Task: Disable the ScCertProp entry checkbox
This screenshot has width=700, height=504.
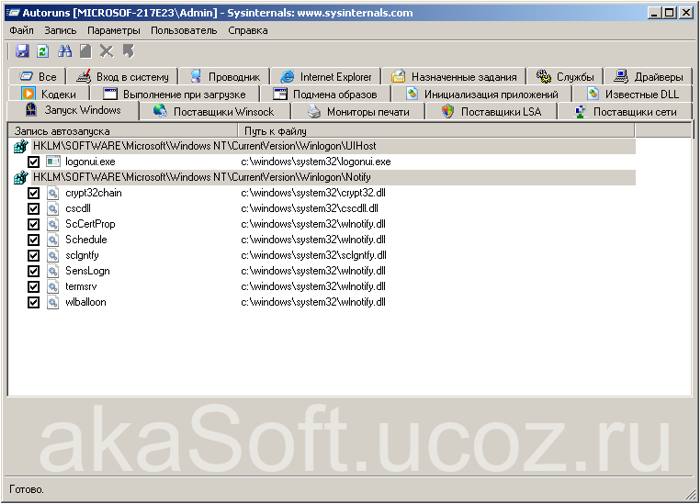Action: [x=33, y=224]
